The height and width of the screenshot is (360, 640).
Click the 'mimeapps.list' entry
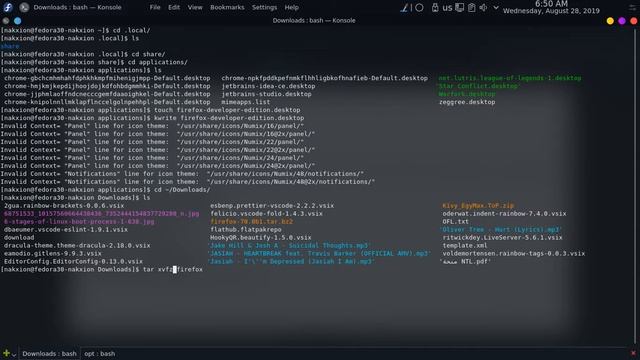click(x=246, y=102)
